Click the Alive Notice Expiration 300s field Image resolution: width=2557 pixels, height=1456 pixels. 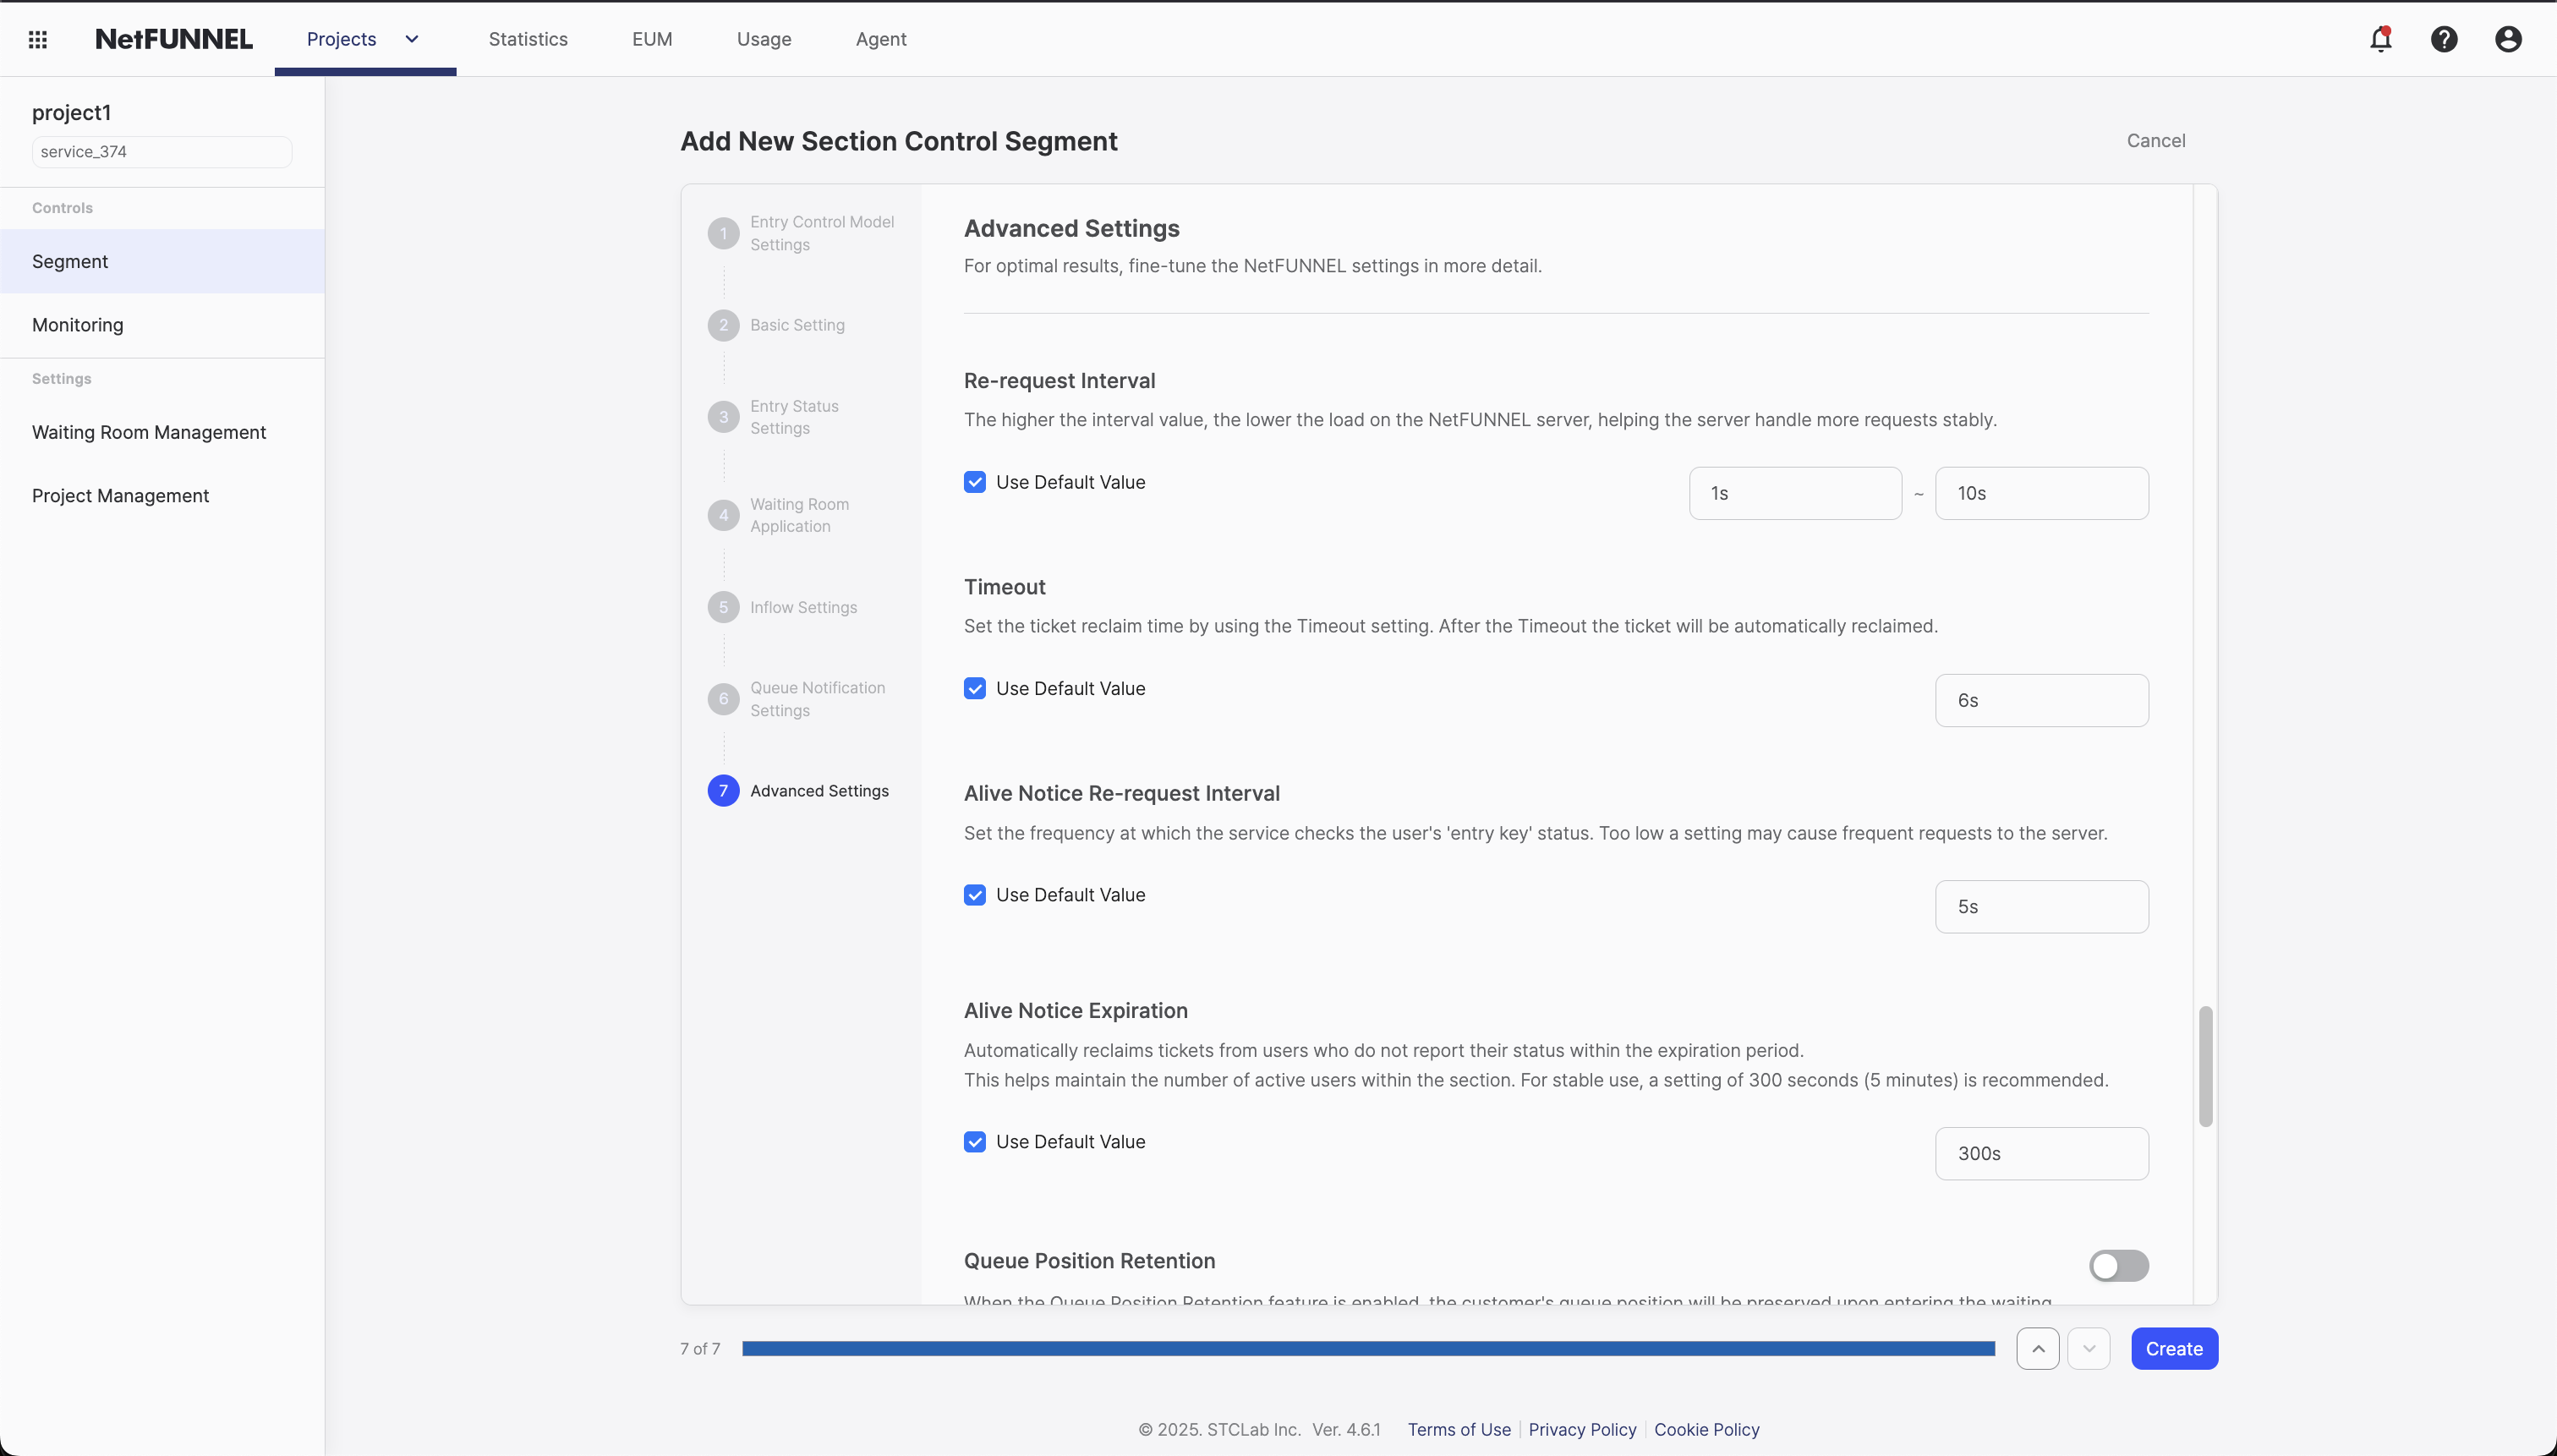[2041, 1153]
